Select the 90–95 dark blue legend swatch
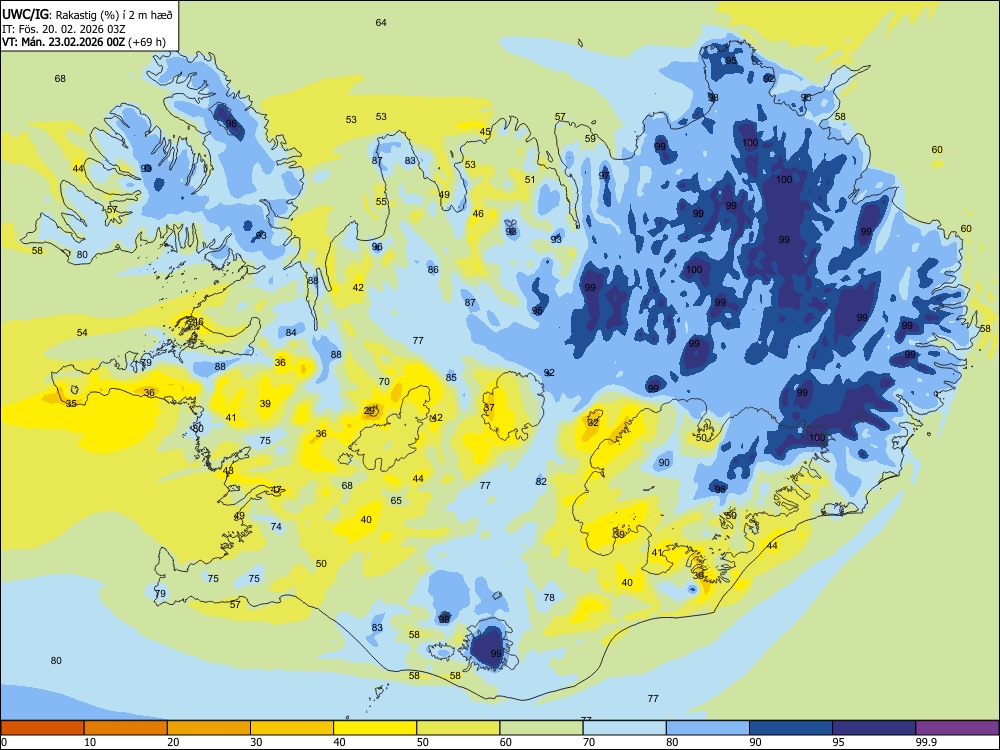The width and height of the screenshot is (1000, 750). pyautogui.click(x=791, y=728)
